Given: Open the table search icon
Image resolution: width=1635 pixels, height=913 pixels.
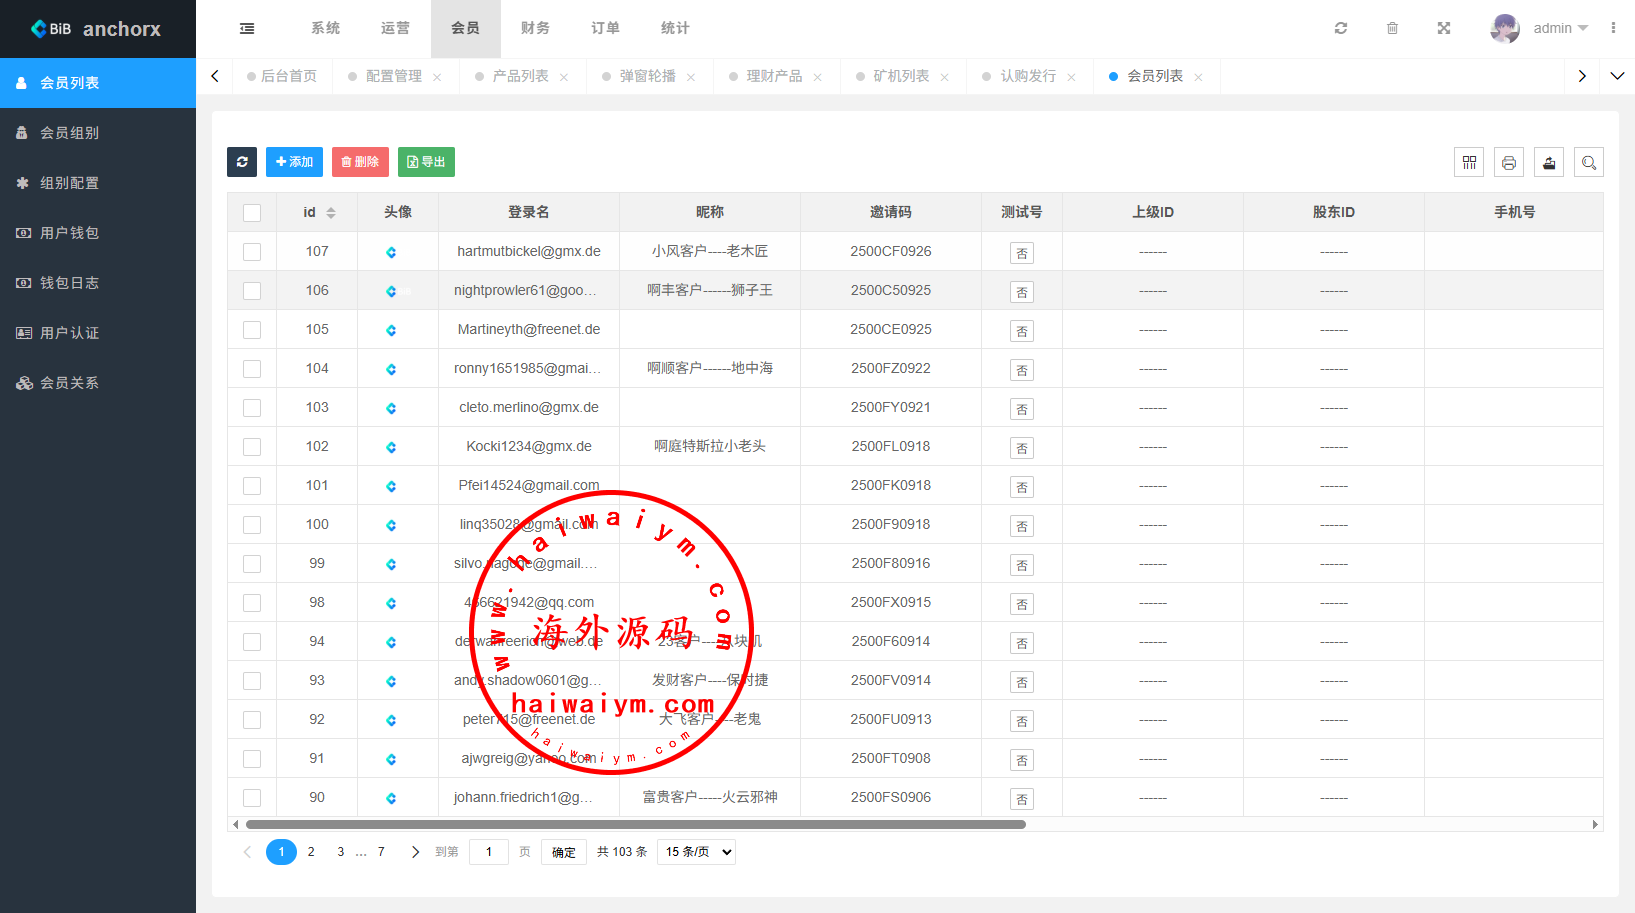Looking at the screenshot, I should (1589, 162).
